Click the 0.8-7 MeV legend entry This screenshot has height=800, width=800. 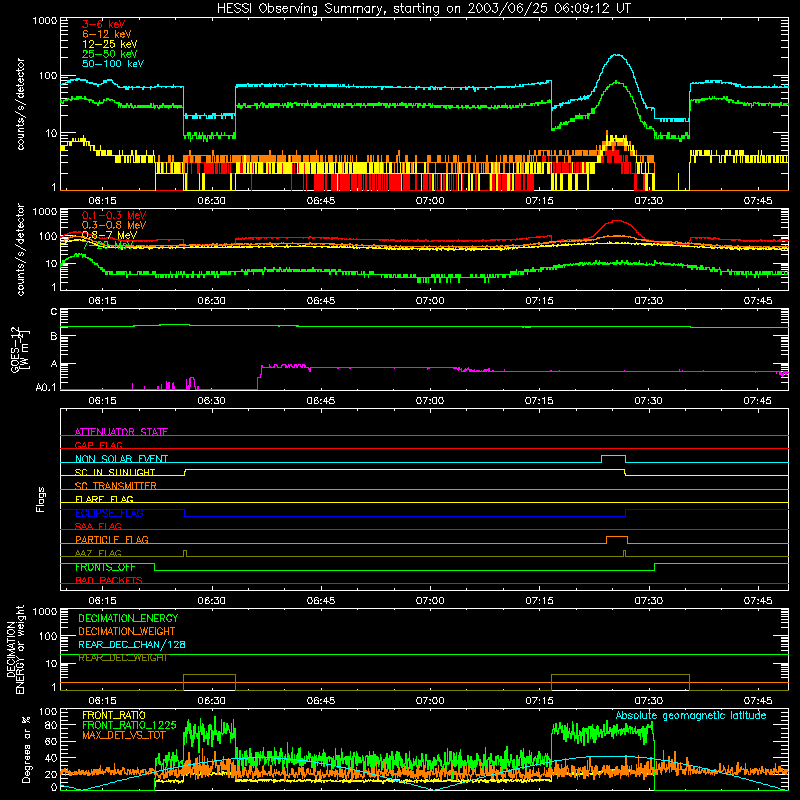click(109, 235)
